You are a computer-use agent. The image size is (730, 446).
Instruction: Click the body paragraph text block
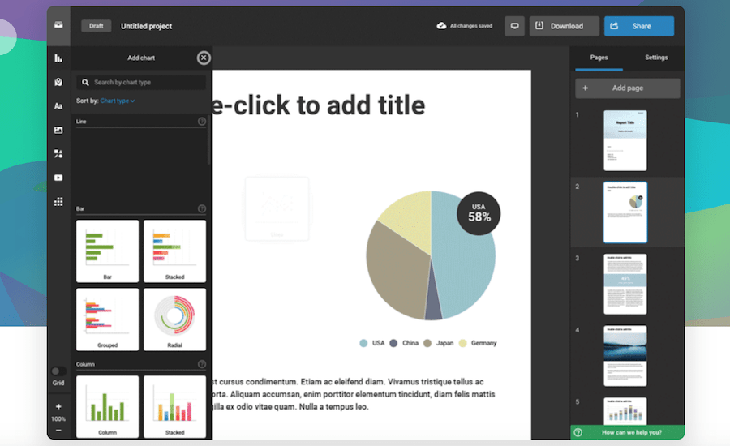[x=354, y=394]
